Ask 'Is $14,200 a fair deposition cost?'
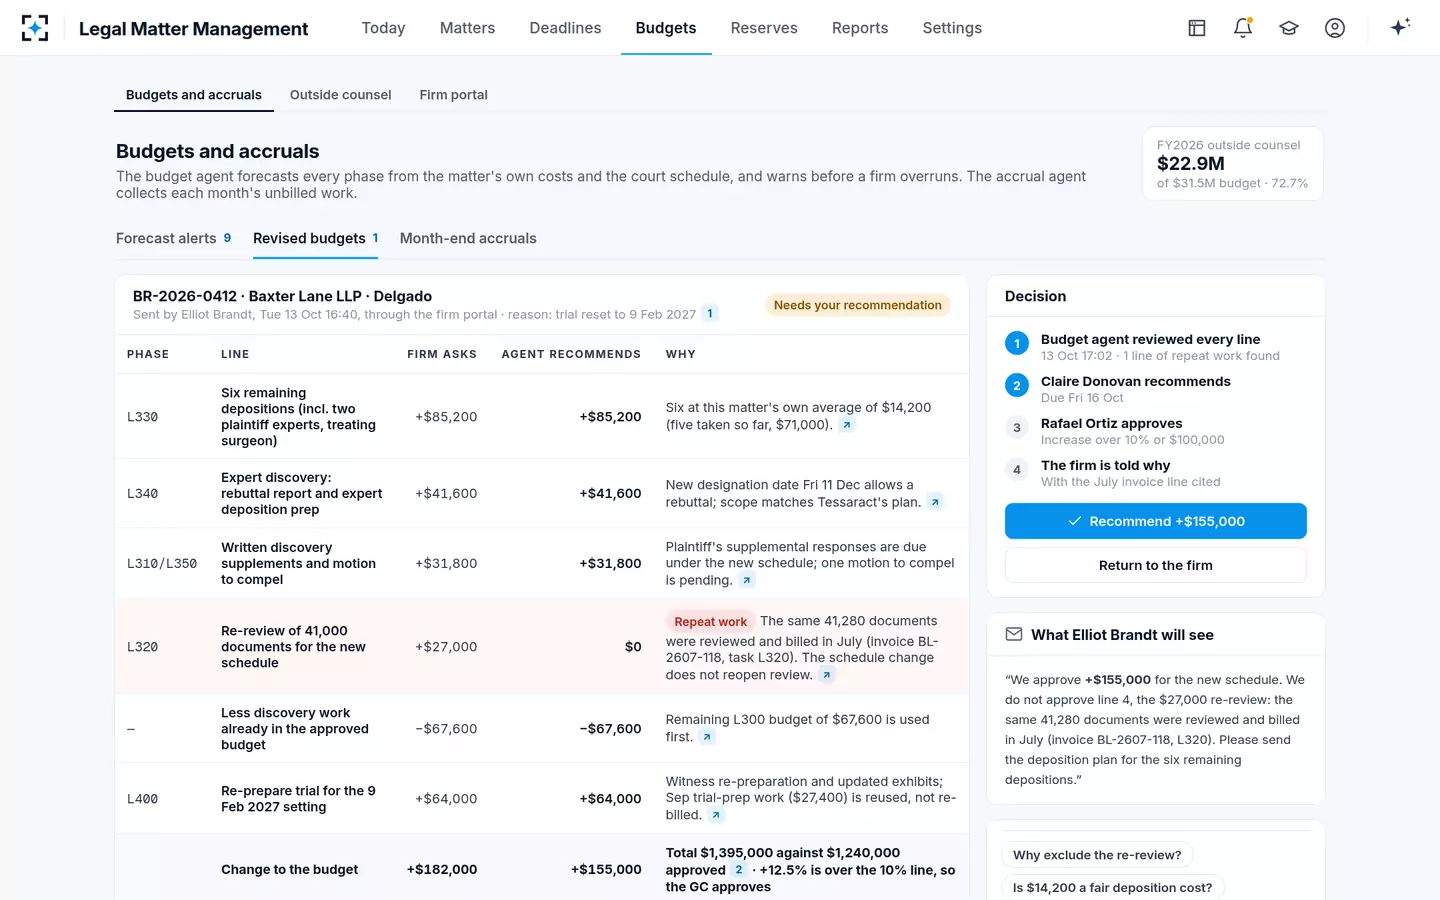This screenshot has height=900, width=1440. pos(1112,887)
